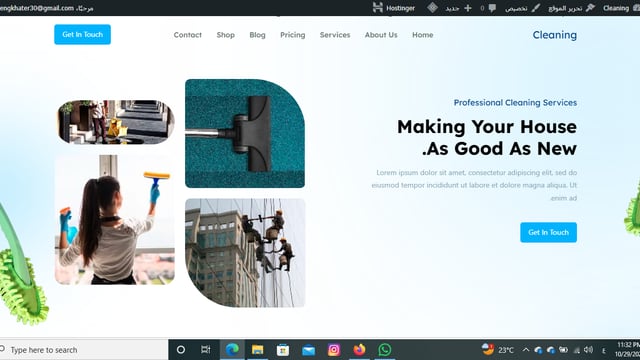This screenshot has width=640, height=360.
Task: Click the Edit Site pin icon
Action: click(x=590, y=8)
